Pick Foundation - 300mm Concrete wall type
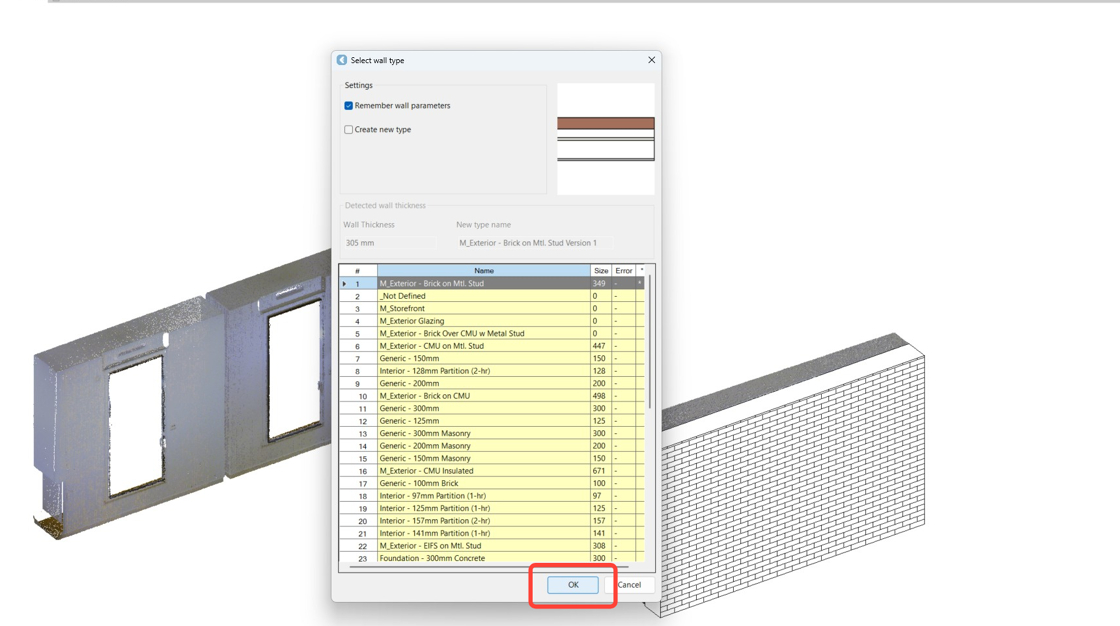 (x=483, y=558)
